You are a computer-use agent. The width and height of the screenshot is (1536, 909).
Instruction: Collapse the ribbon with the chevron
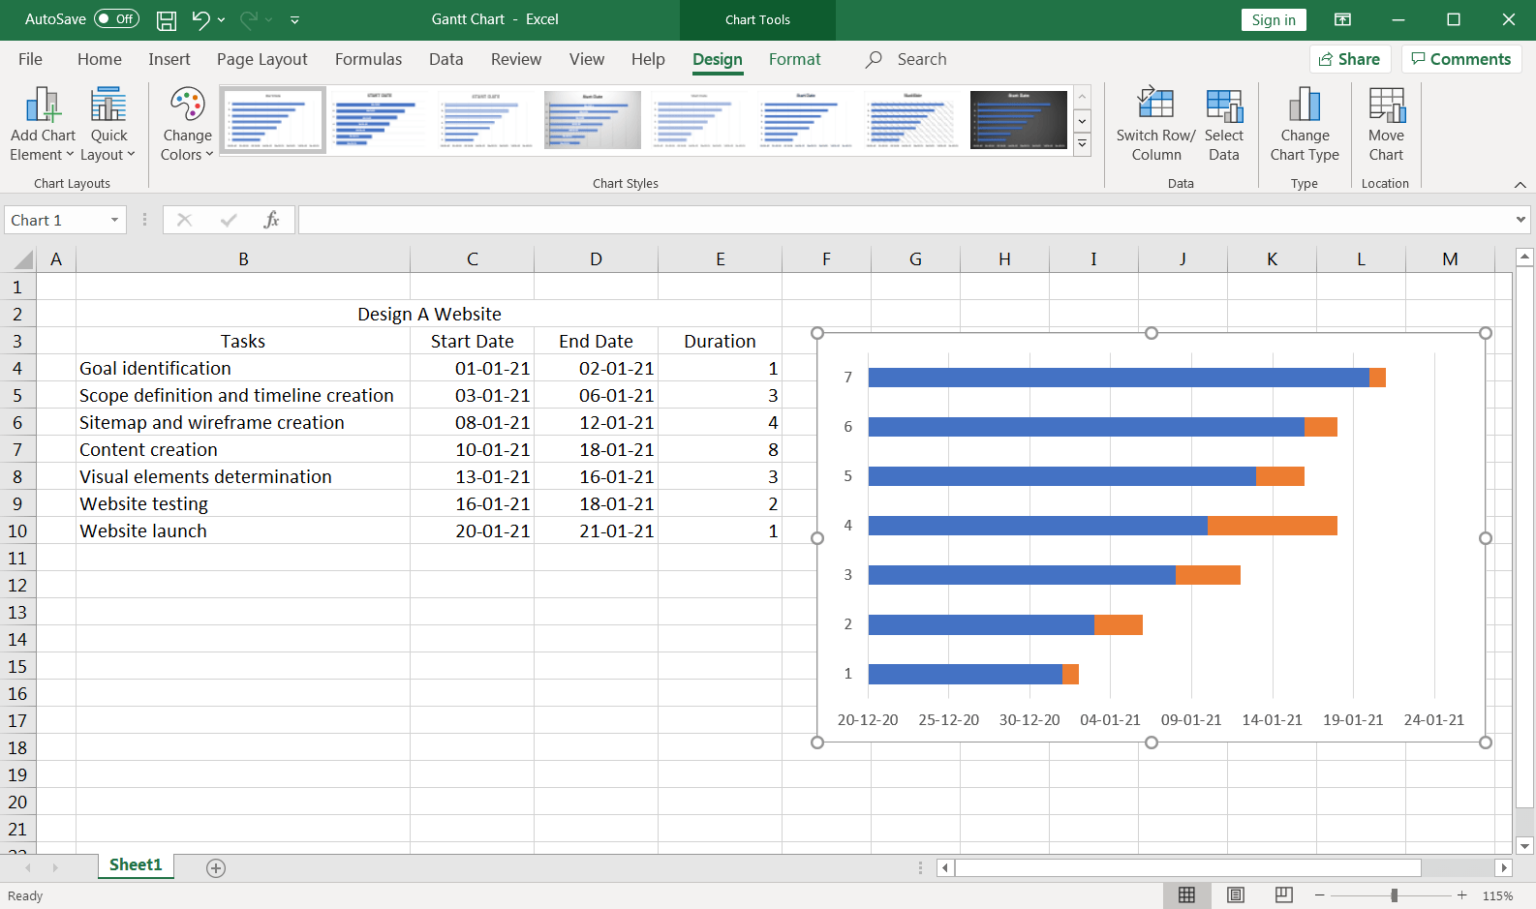coord(1521,183)
